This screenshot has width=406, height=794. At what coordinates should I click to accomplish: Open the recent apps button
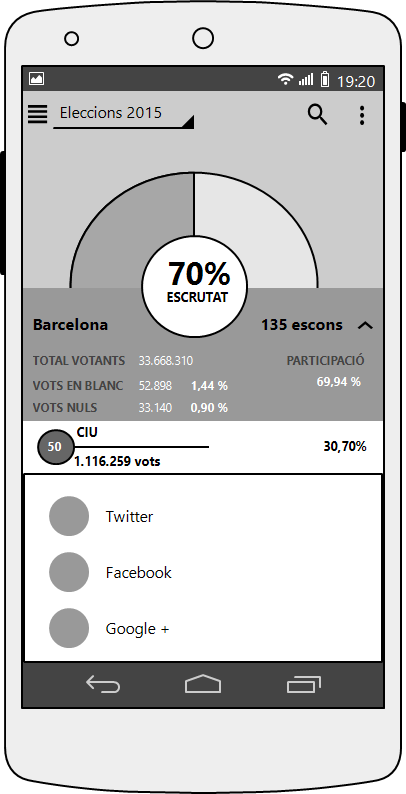pos(304,685)
